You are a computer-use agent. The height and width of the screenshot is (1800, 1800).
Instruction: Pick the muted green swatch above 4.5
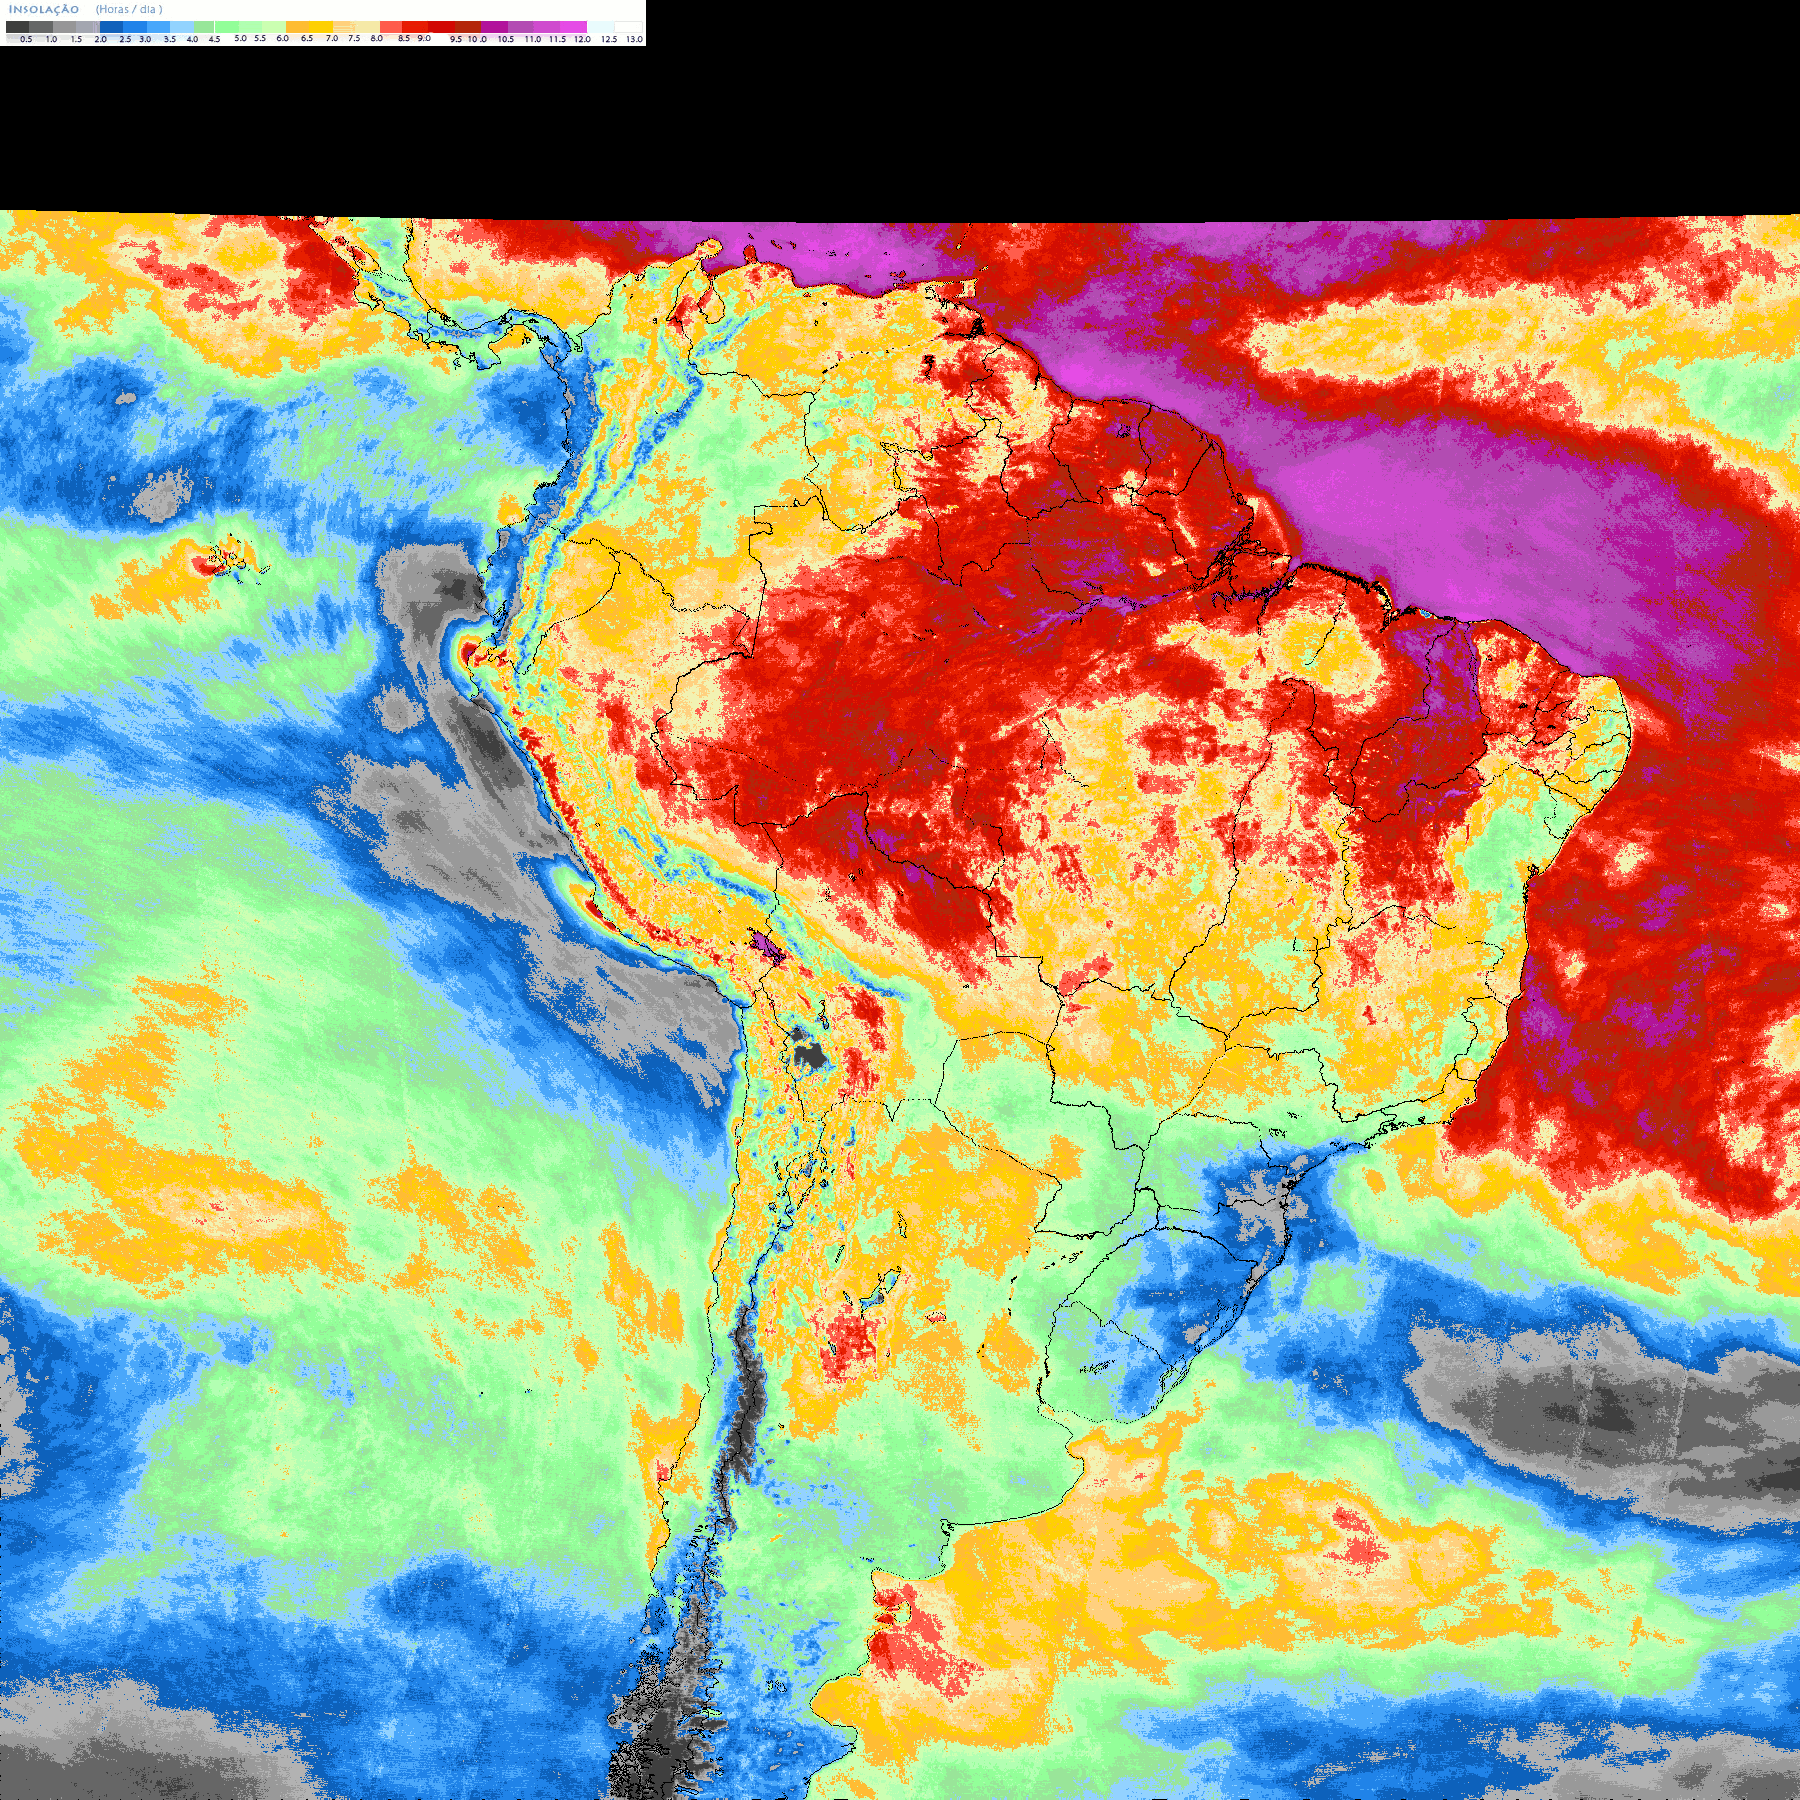click(204, 27)
